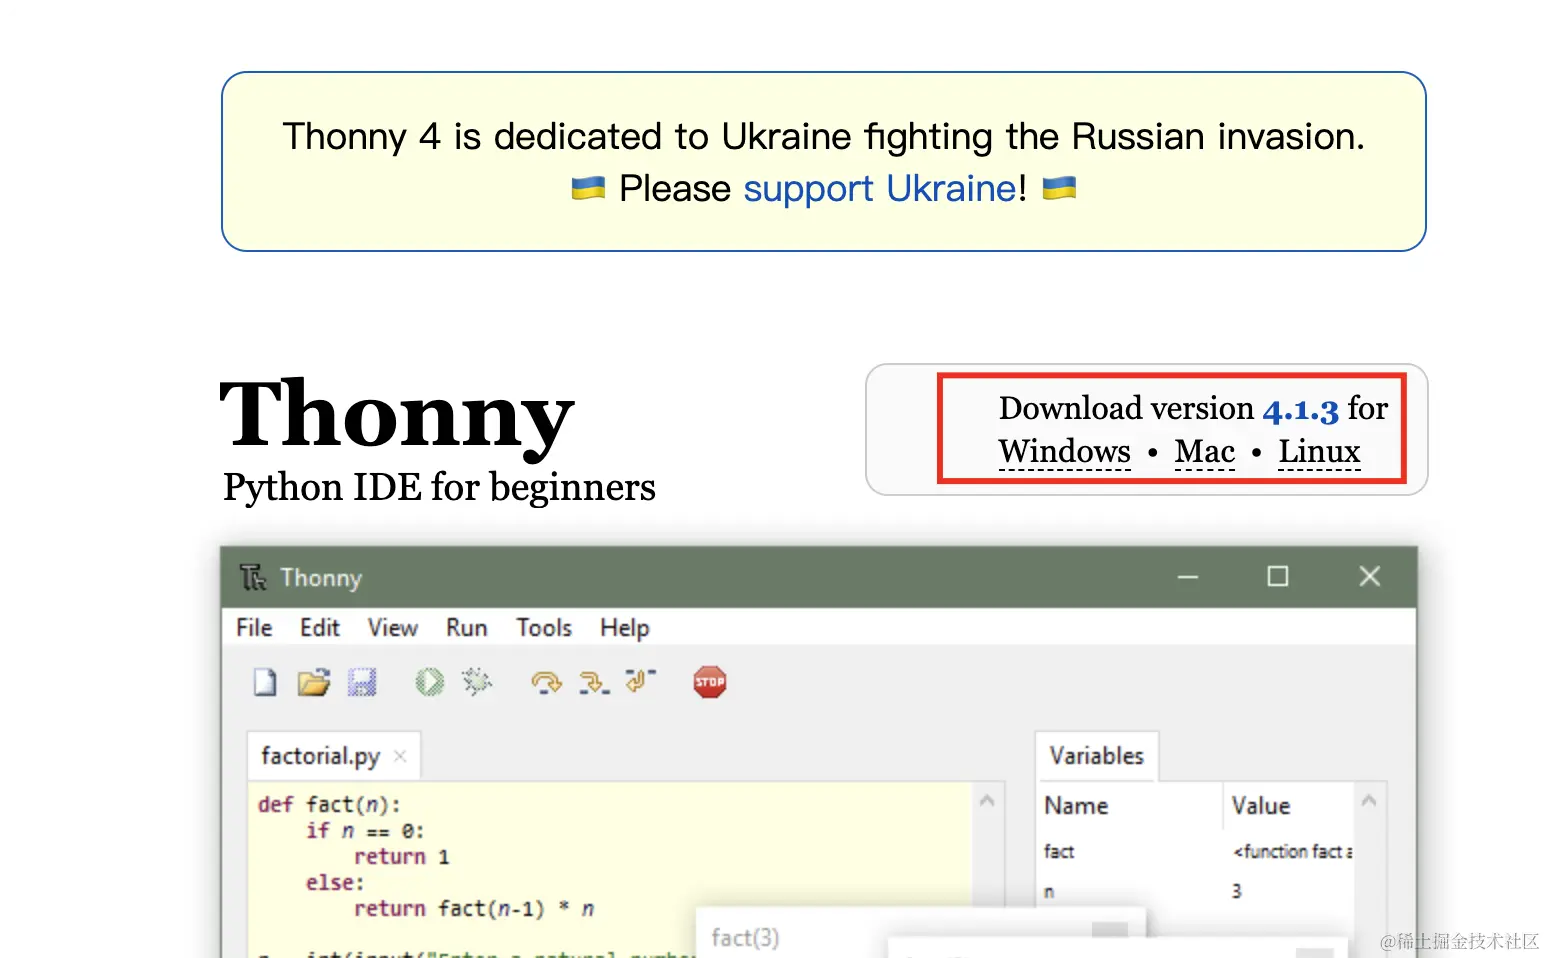Click the Debug current script bug icon
This screenshot has height=958, width=1546.
coord(477,682)
